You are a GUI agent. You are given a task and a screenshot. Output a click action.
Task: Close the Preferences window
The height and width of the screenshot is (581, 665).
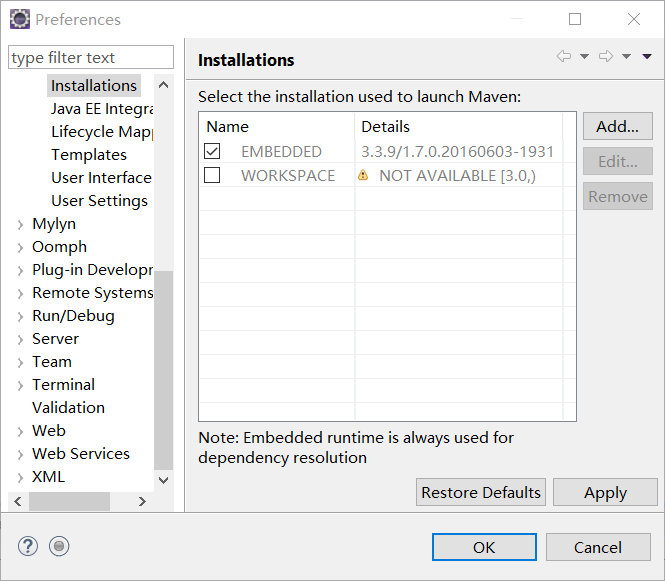[634, 19]
